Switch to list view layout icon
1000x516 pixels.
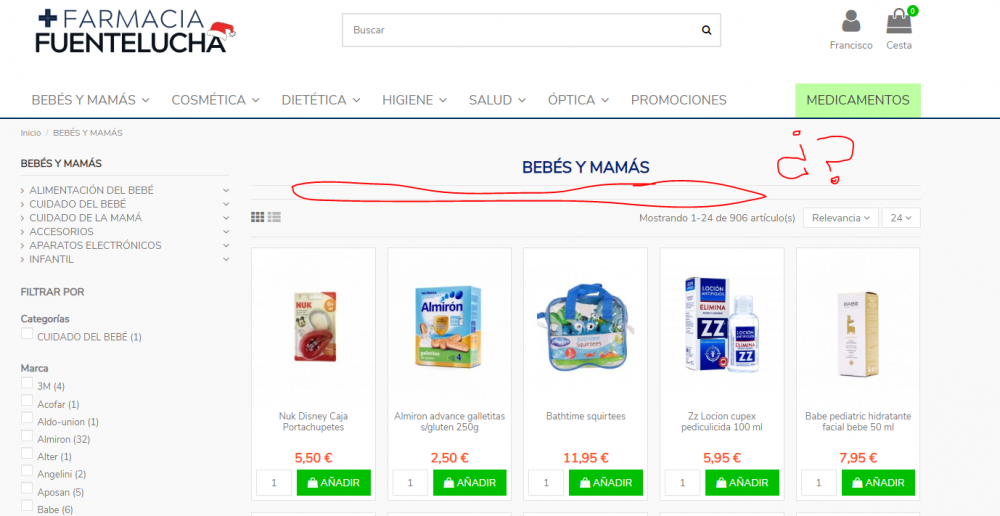274,217
